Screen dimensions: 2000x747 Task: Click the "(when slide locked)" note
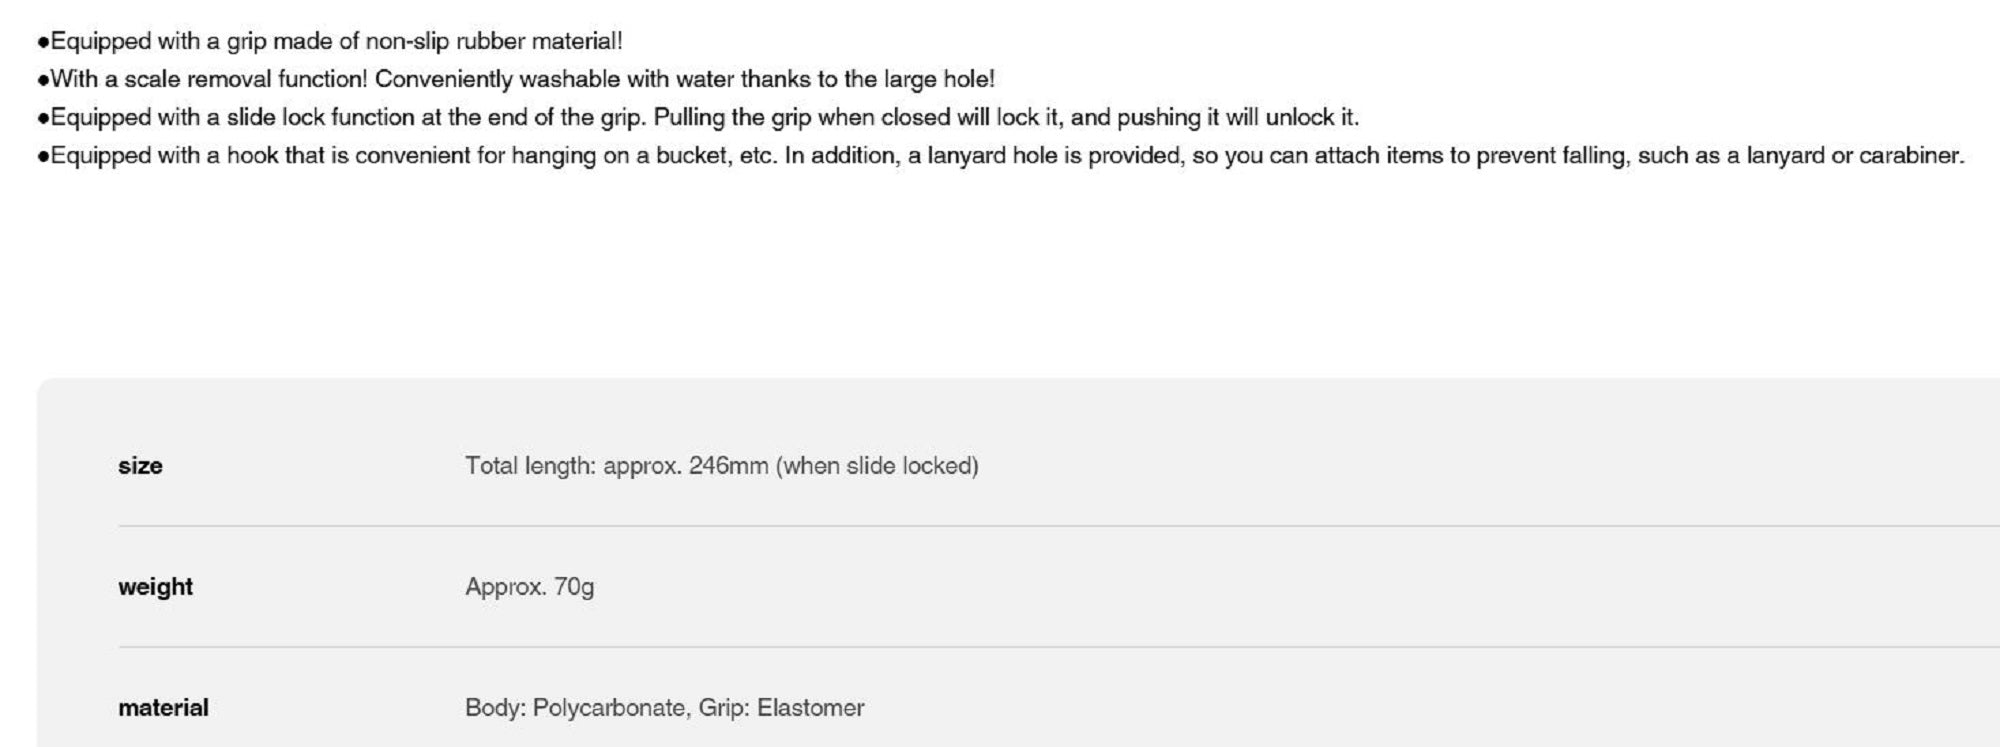(877, 465)
